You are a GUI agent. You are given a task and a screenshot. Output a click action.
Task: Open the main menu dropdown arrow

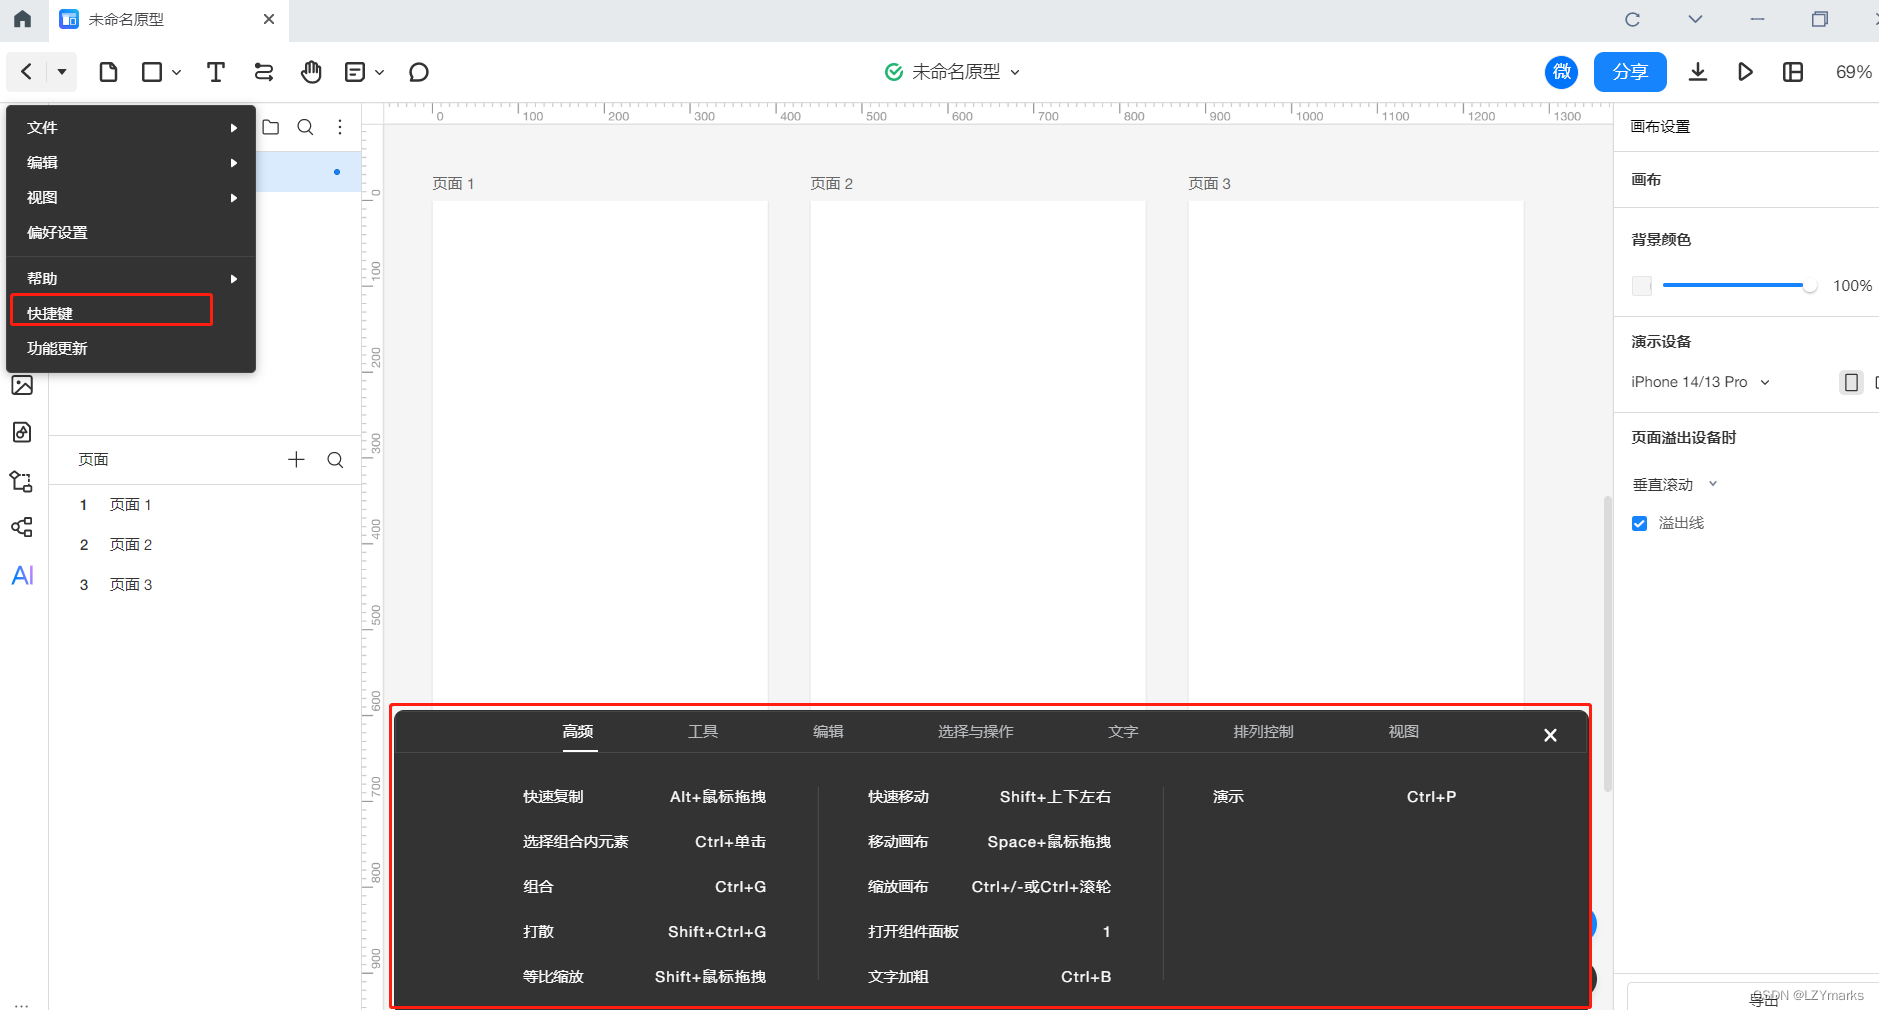62,71
